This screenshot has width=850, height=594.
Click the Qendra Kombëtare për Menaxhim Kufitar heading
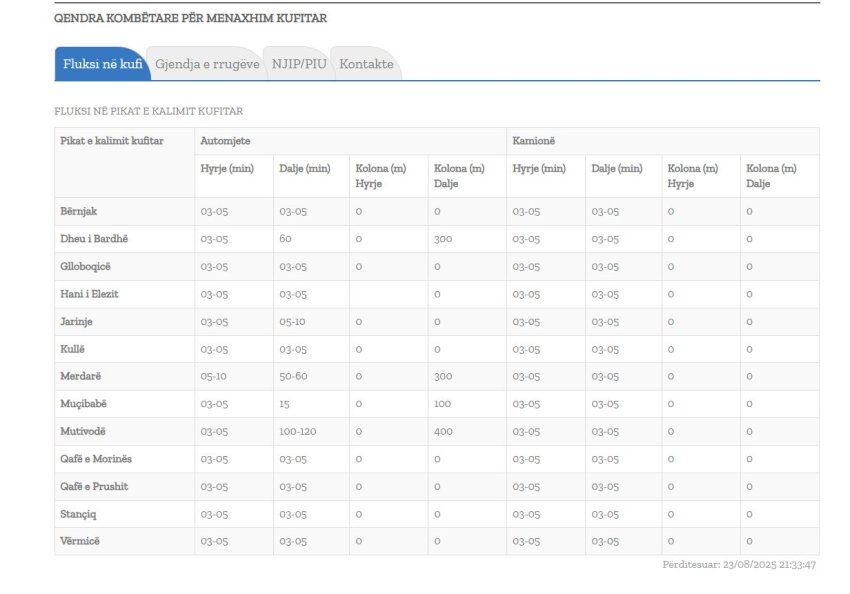(x=190, y=18)
